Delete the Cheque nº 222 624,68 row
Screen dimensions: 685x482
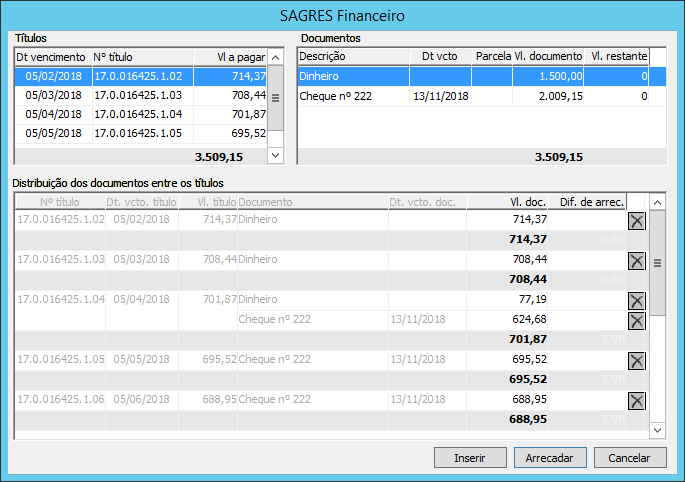(636, 320)
